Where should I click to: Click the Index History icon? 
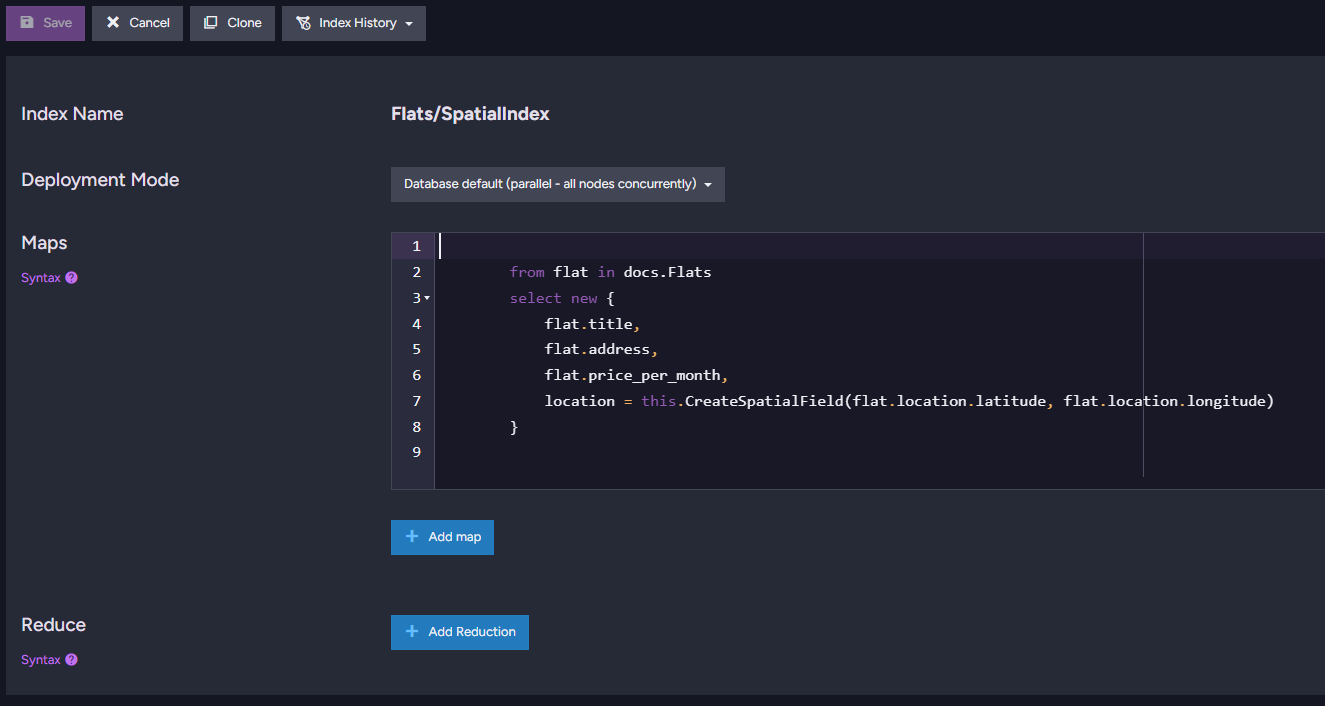(x=303, y=23)
